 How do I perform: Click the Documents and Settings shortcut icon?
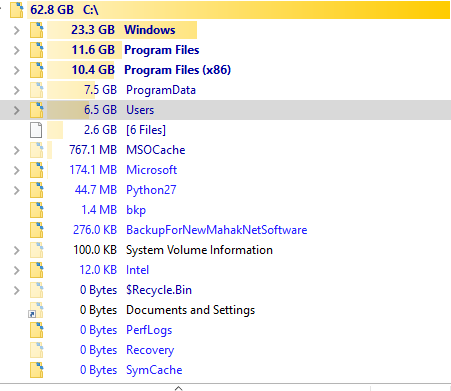pyautogui.click(x=36, y=310)
